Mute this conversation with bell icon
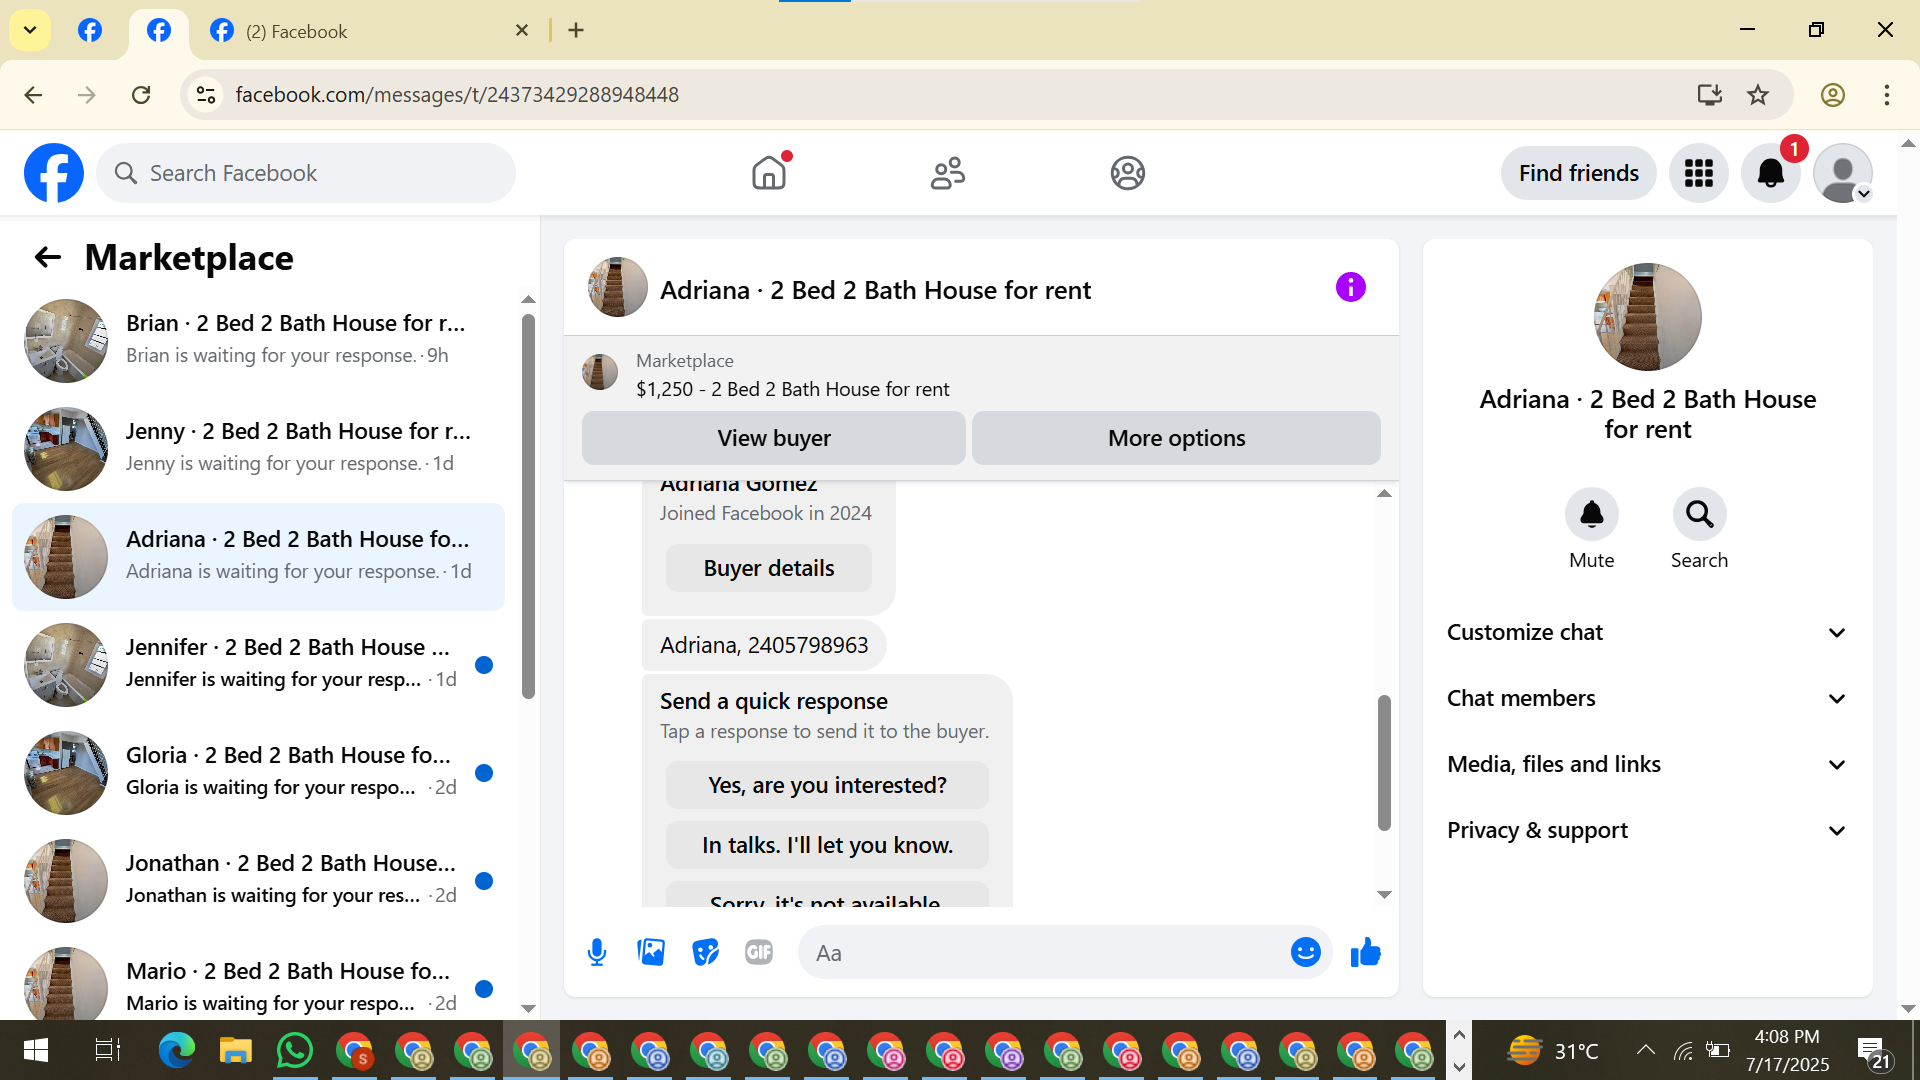This screenshot has width=1920, height=1080. pyautogui.click(x=1591, y=514)
